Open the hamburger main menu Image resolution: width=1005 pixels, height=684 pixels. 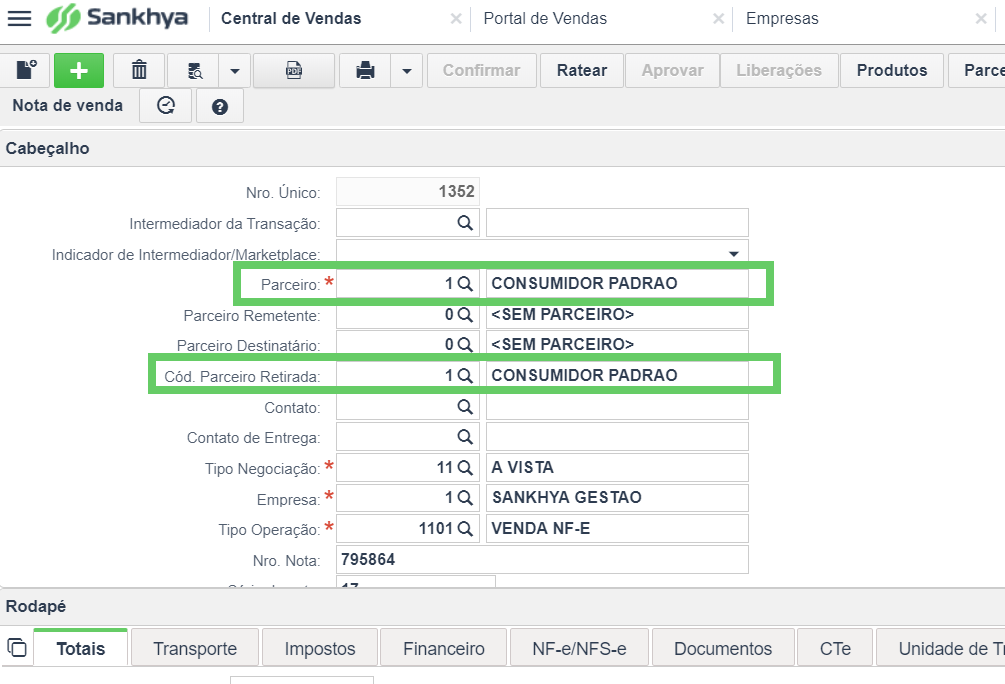(19, 18)
